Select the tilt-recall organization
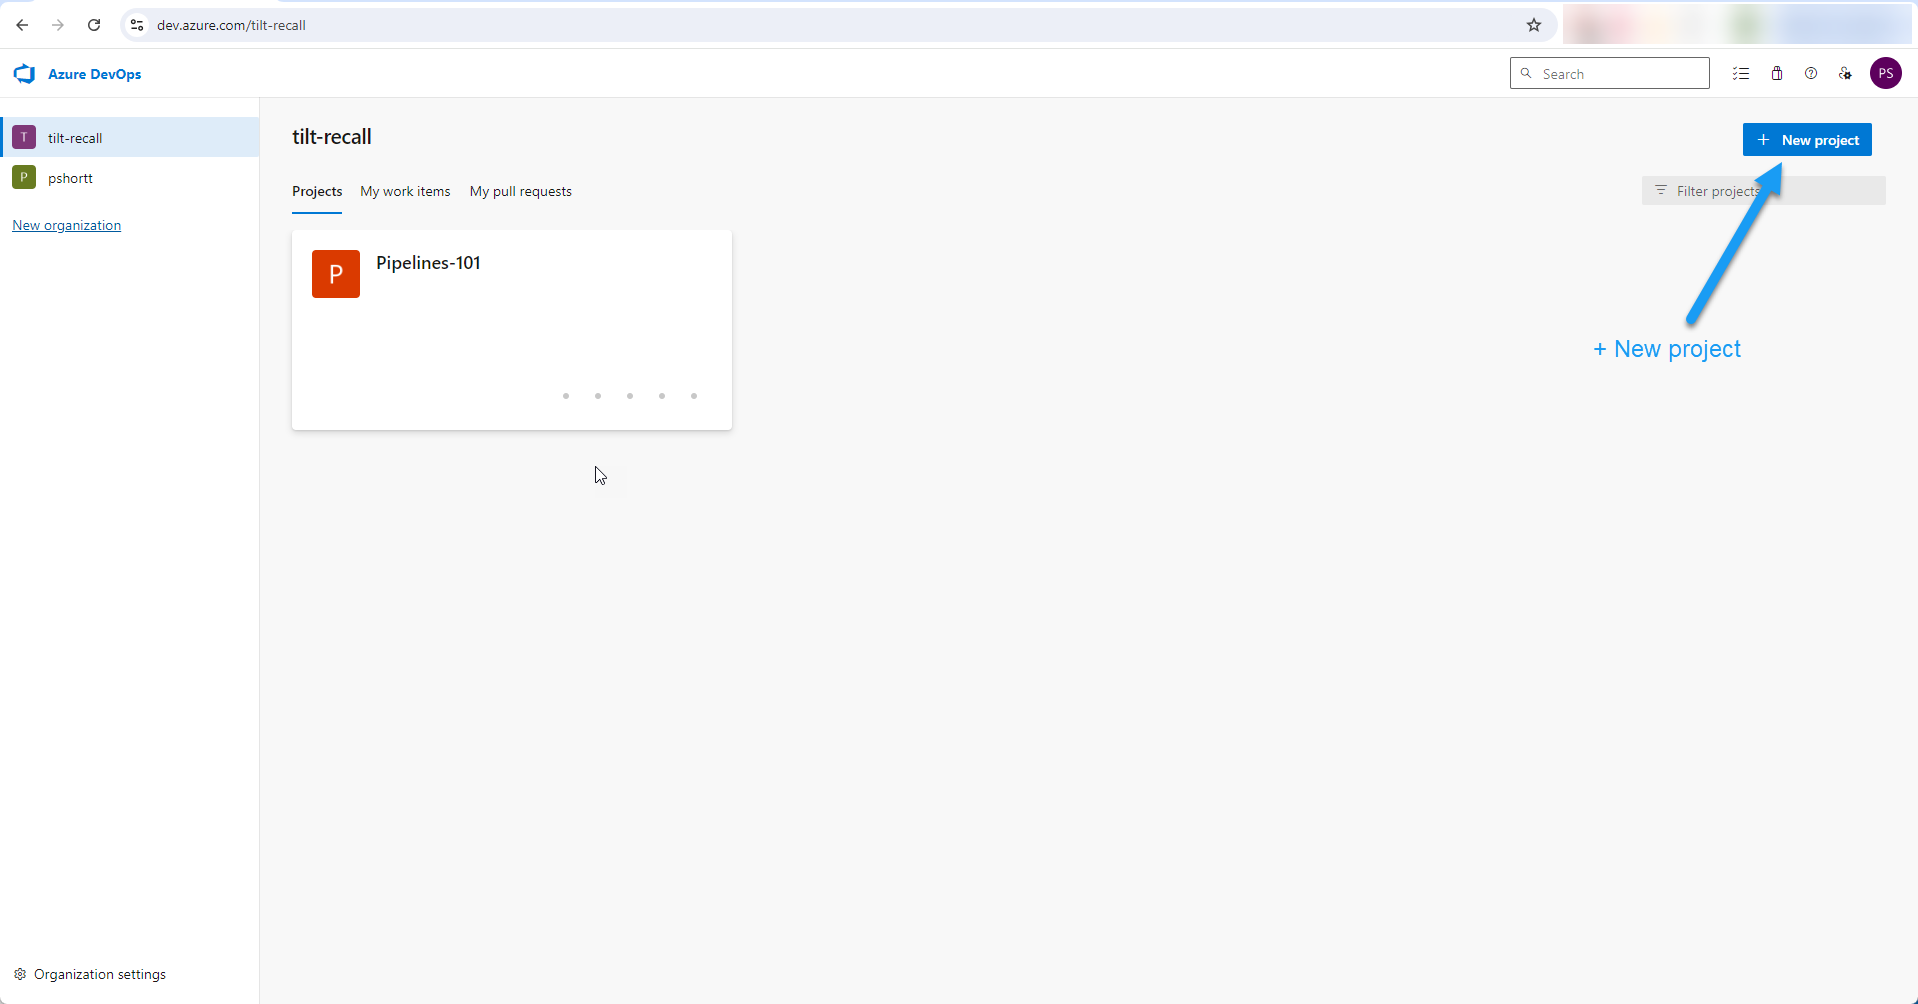The width and height of the screenshot is (1918, 1004). point(75,138)
